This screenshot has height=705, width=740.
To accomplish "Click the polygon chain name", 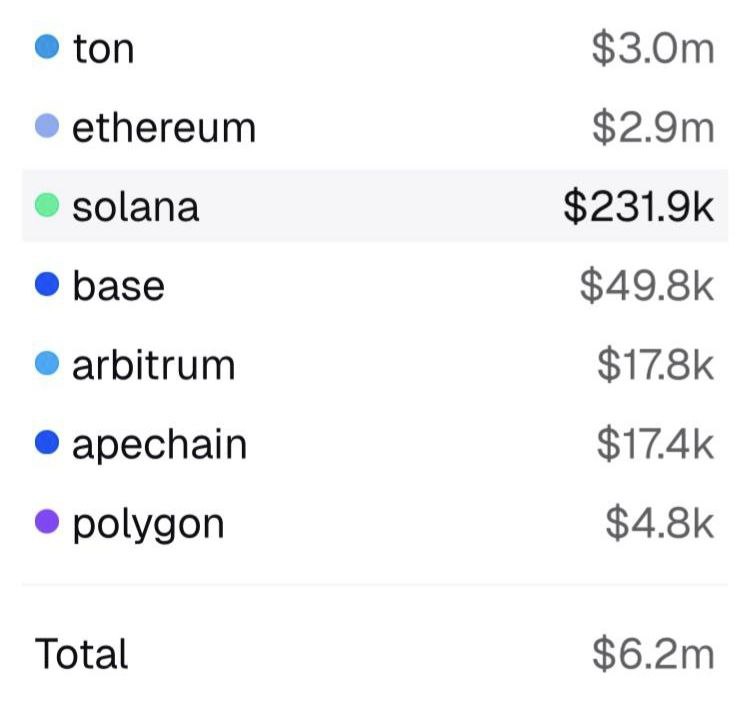I will 148,524.
